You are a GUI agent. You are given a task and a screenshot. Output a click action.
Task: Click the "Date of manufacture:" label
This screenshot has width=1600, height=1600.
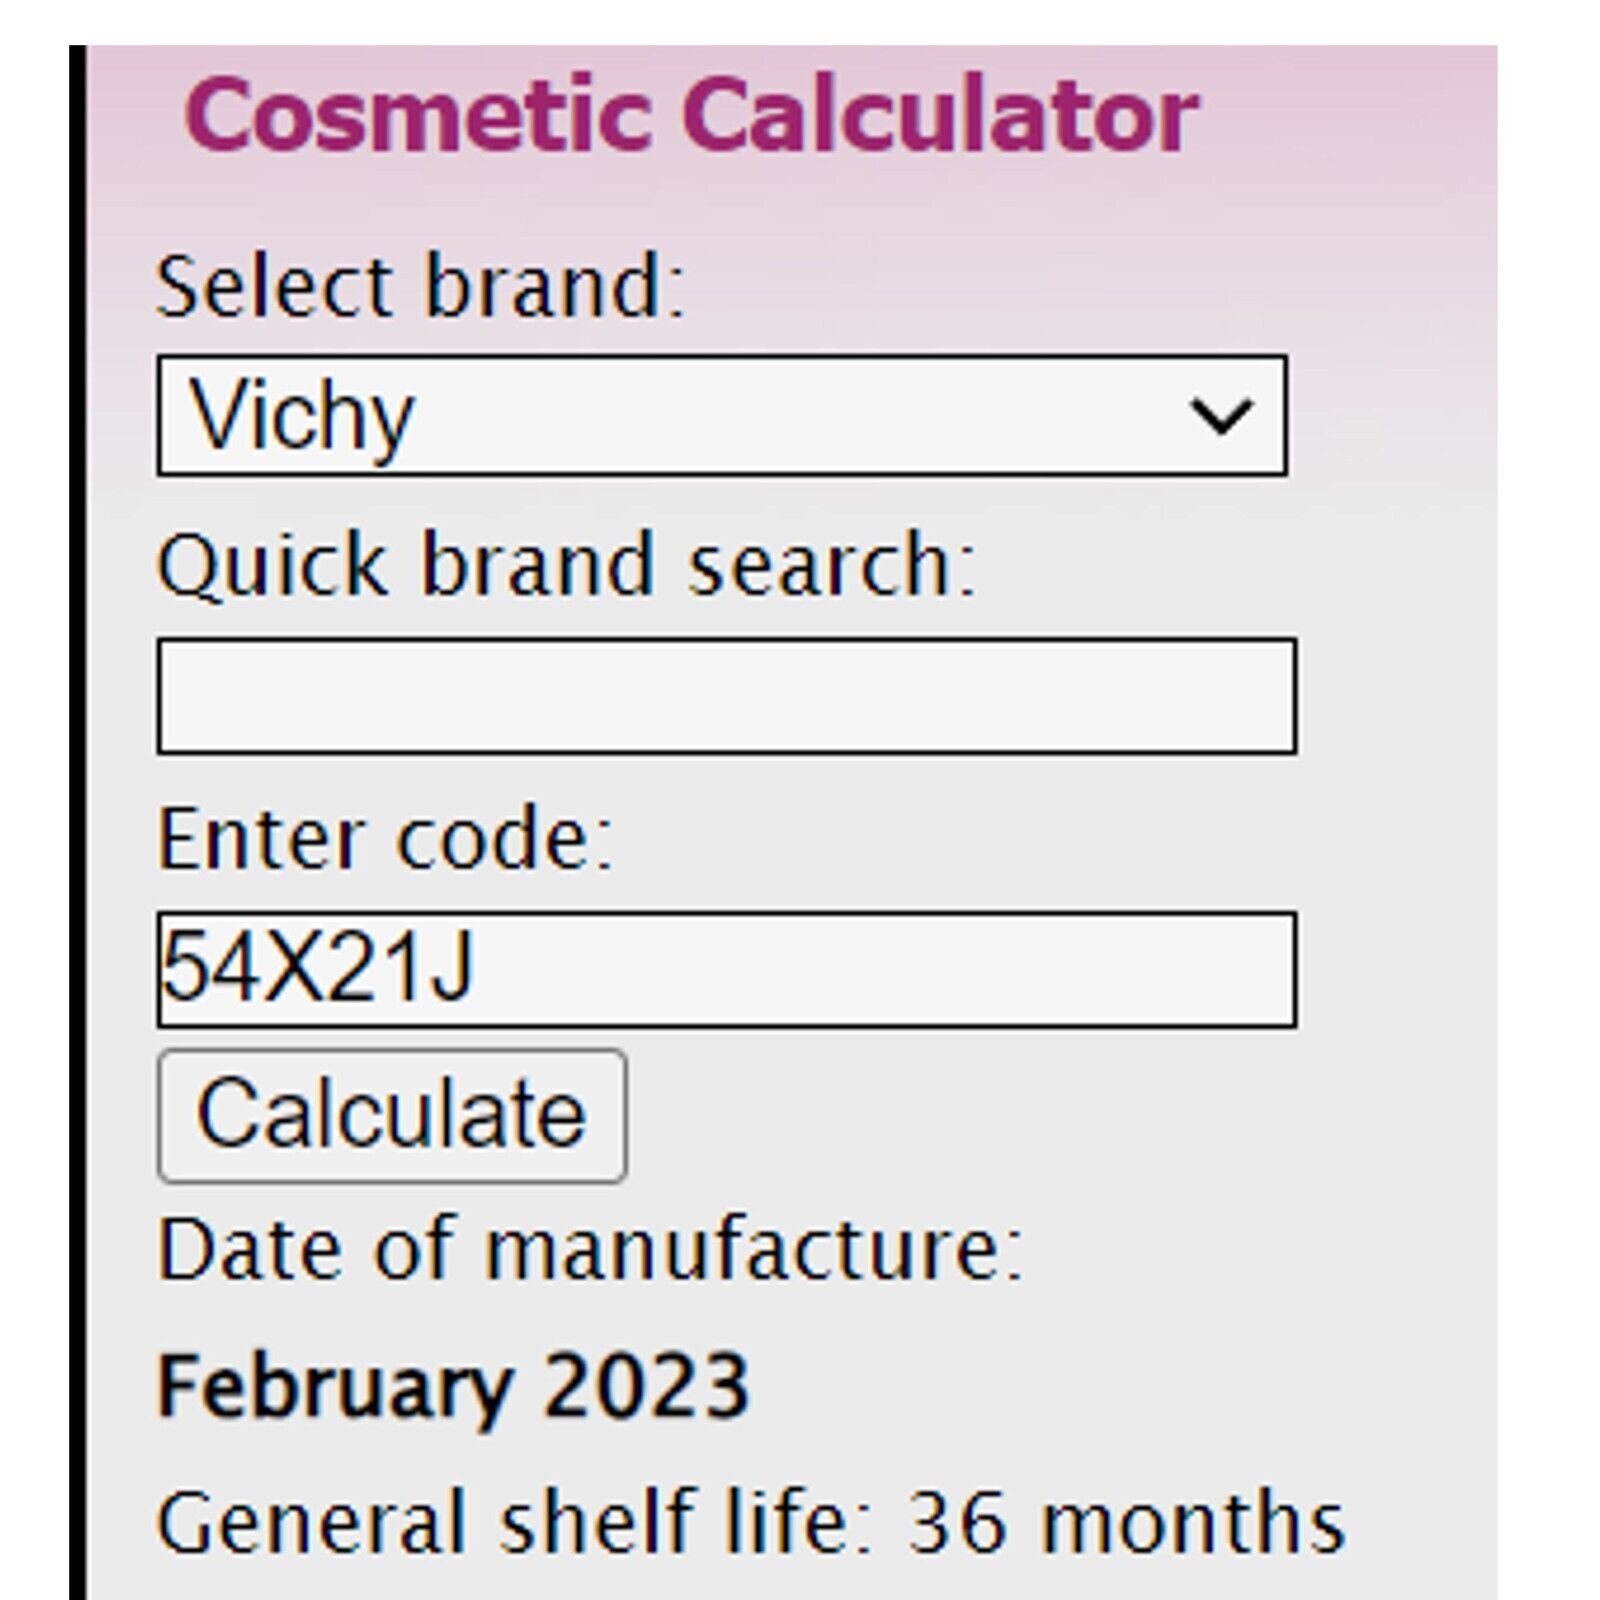click(590, 1249)
